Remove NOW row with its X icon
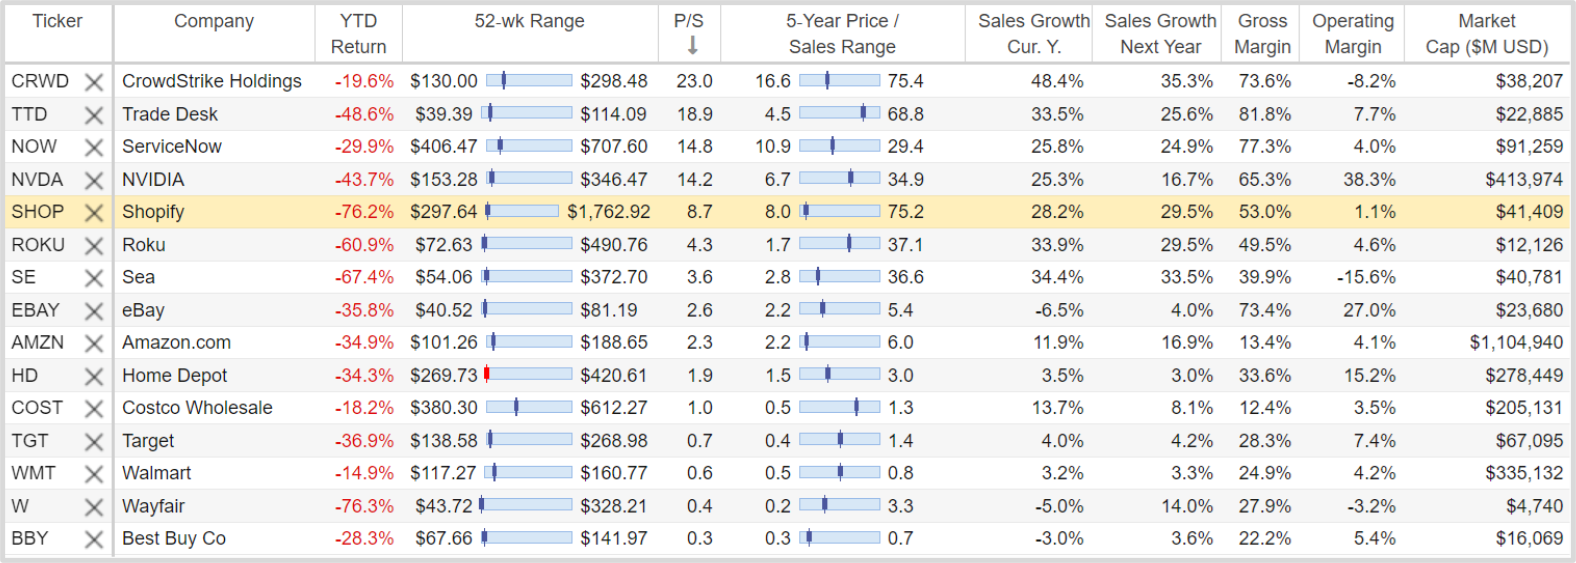The width and height of the screenshot is (1576, 563). (94, 148)
